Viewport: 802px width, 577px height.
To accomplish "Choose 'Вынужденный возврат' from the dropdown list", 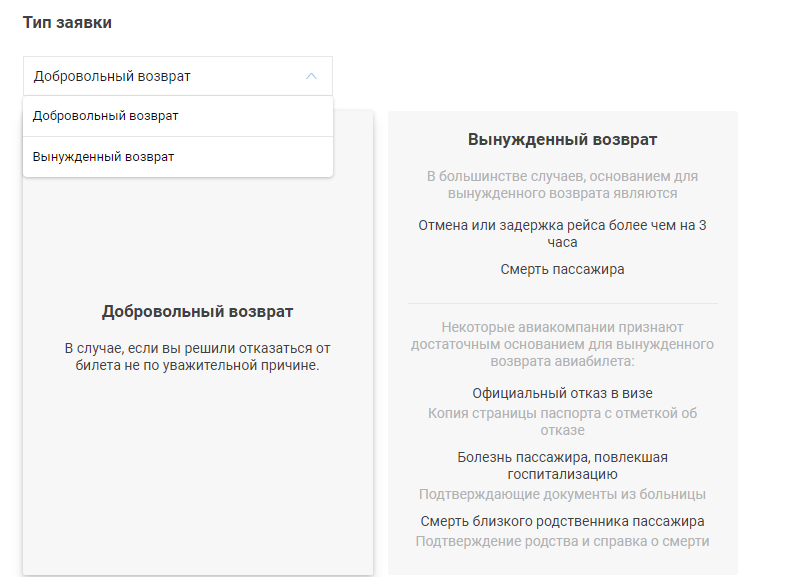I will (103, 157).
